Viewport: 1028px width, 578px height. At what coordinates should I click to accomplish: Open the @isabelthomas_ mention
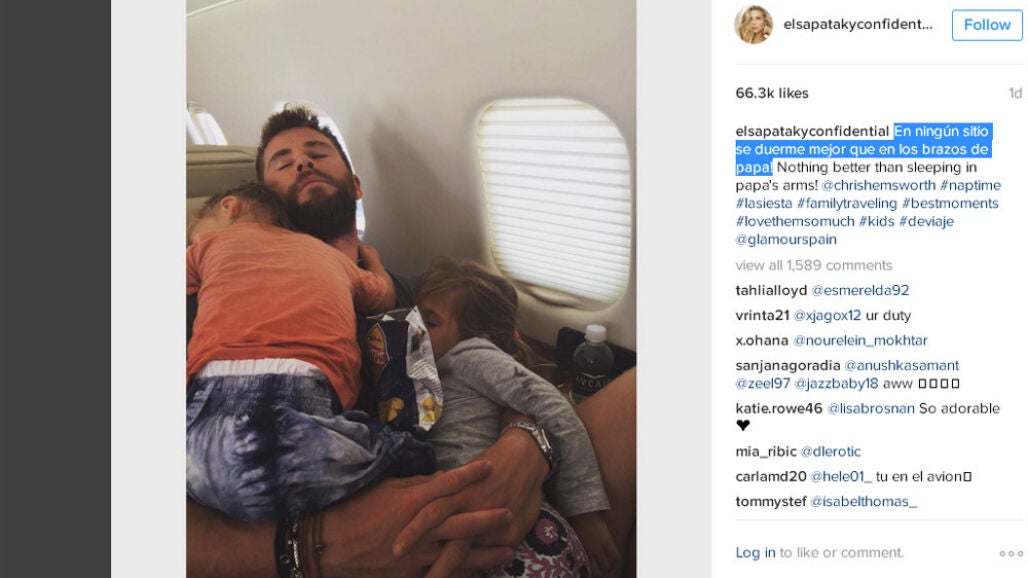click(863, 501)
